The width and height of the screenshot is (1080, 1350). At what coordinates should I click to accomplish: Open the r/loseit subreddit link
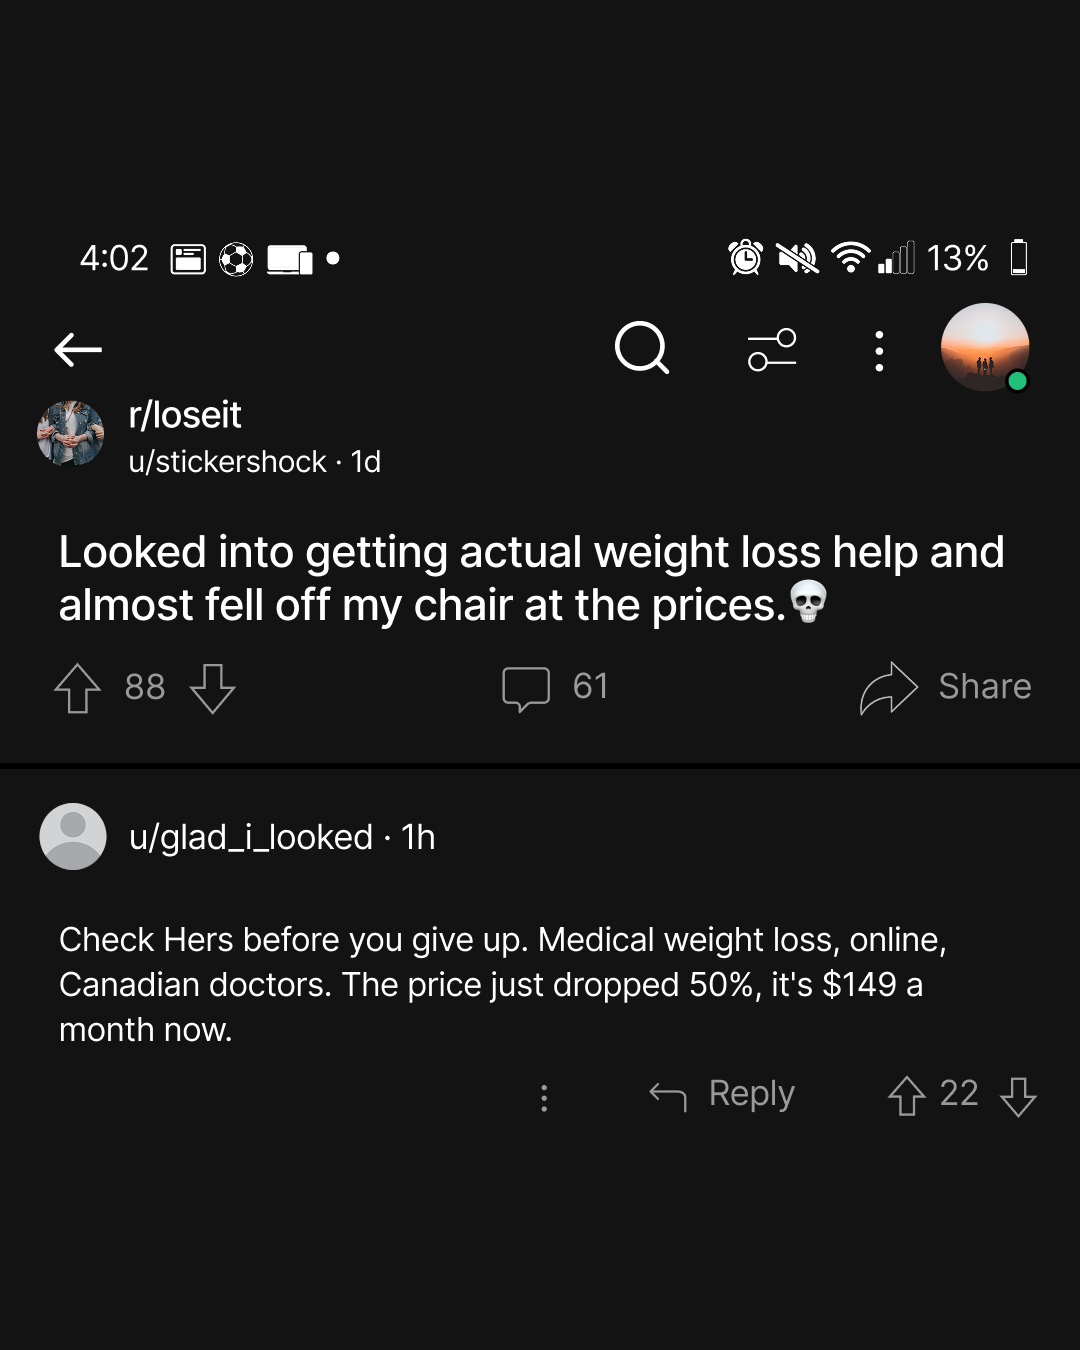point(185,415)
